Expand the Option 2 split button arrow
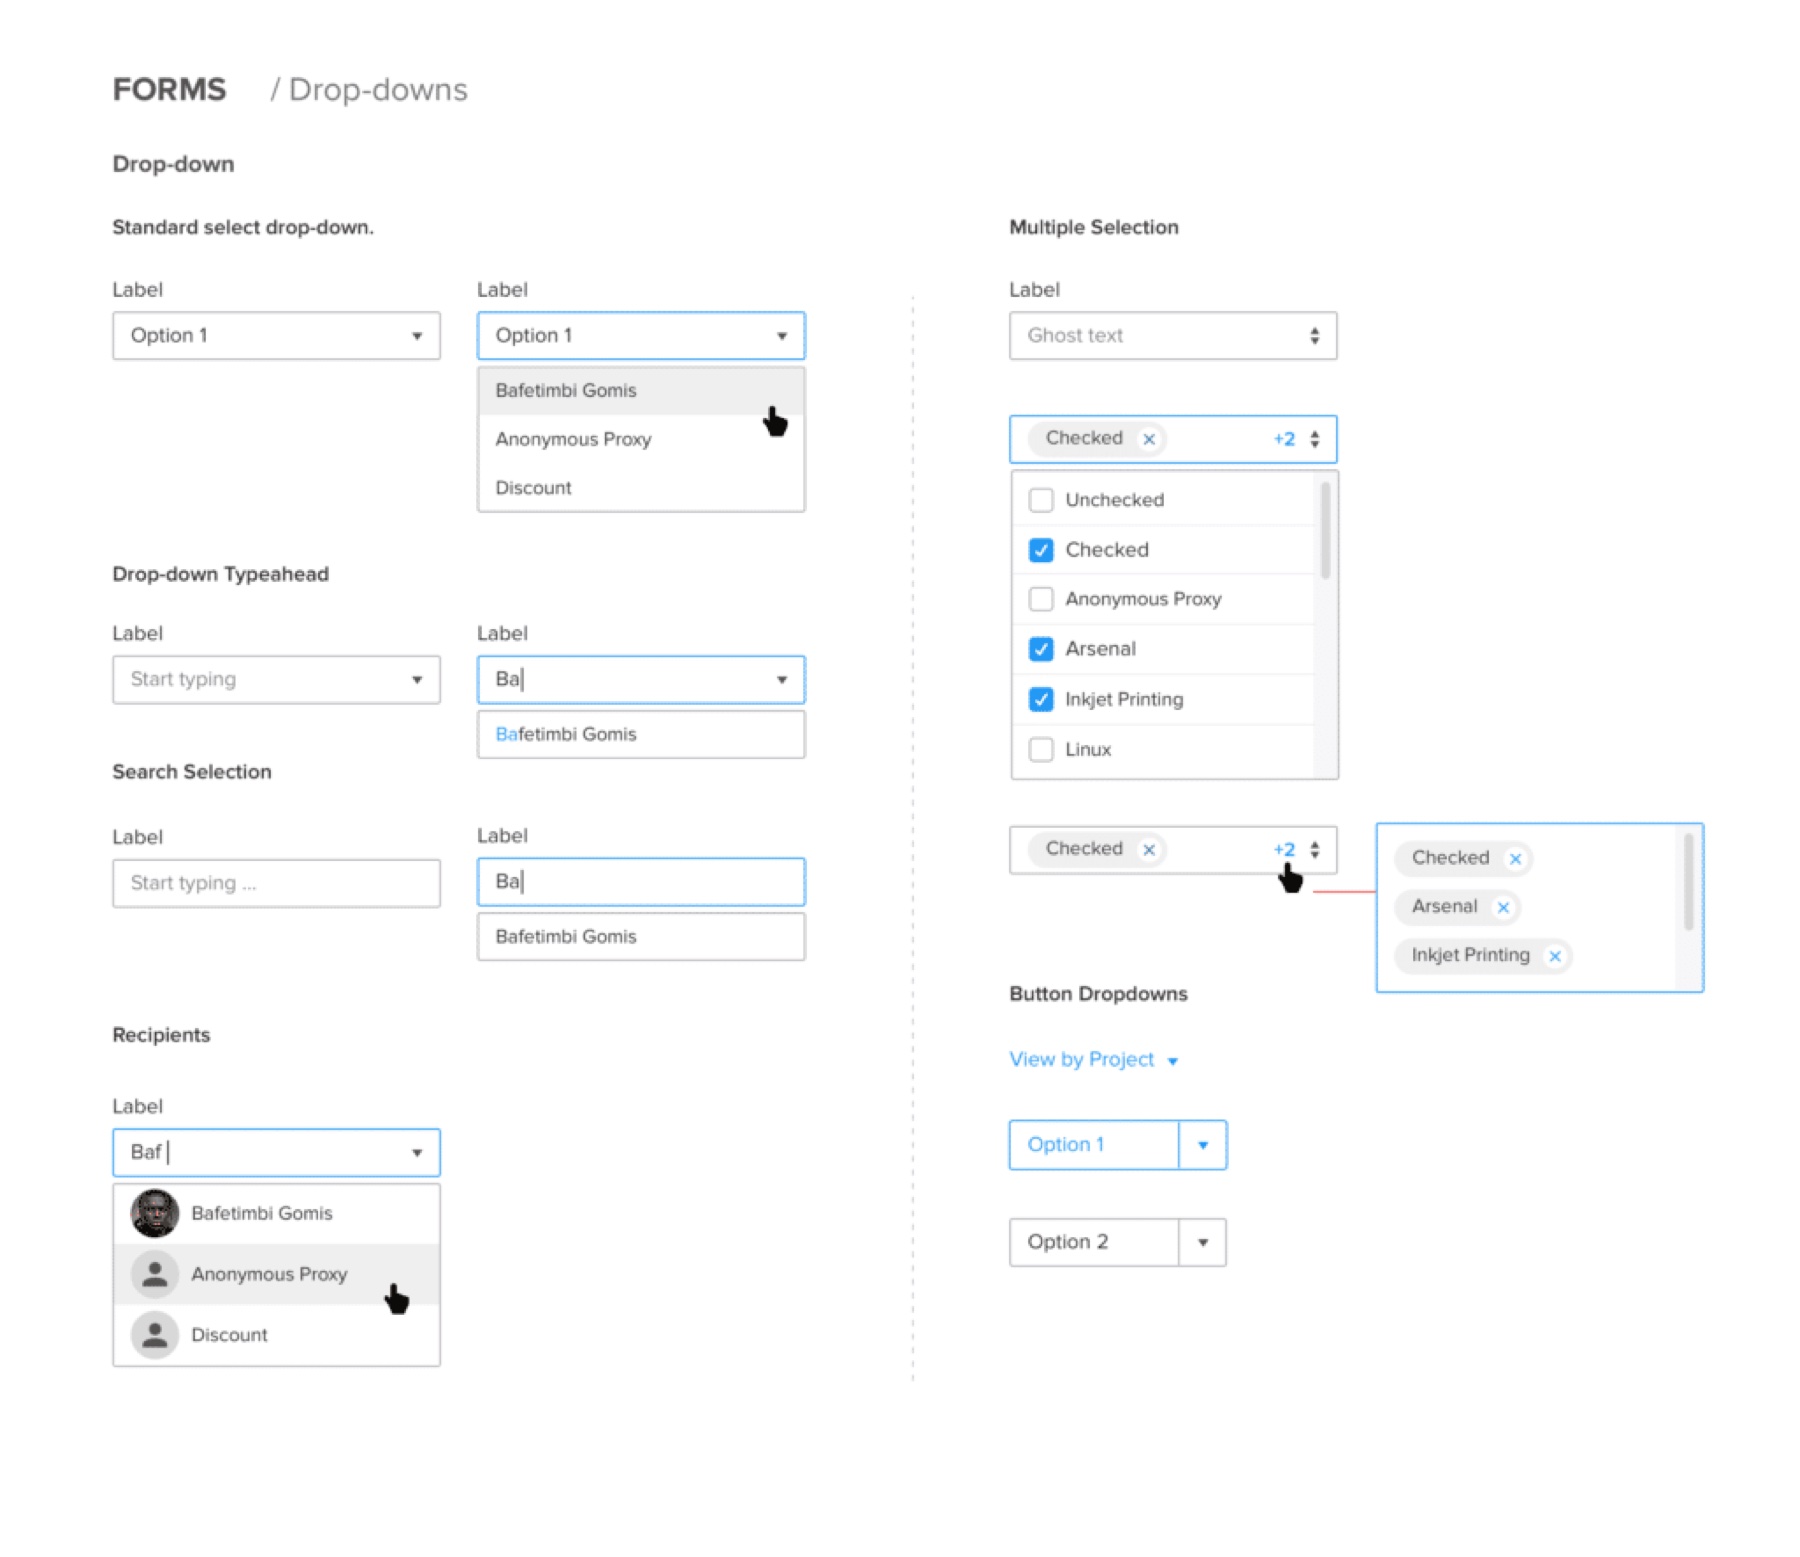 click(1203, 1242)
